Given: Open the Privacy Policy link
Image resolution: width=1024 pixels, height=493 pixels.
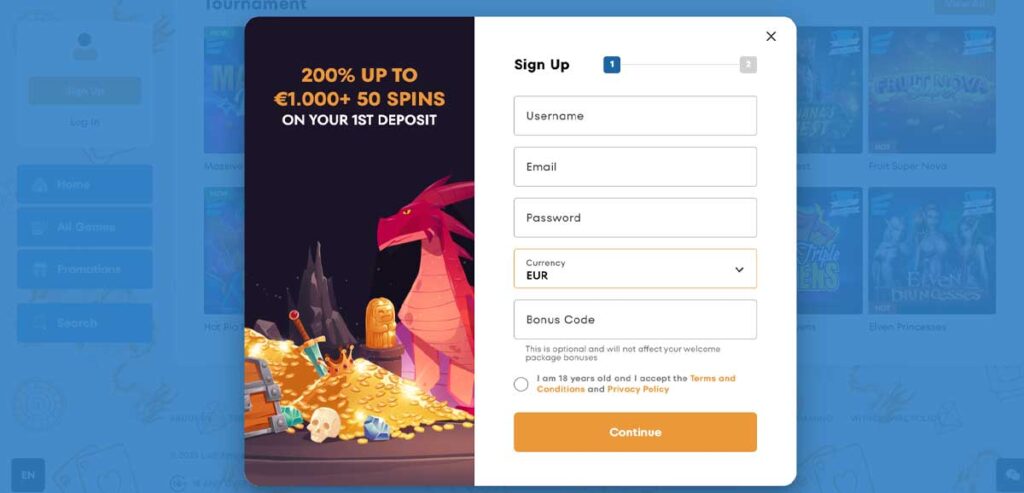Looking at the screenshot, I should coord(638,389).
